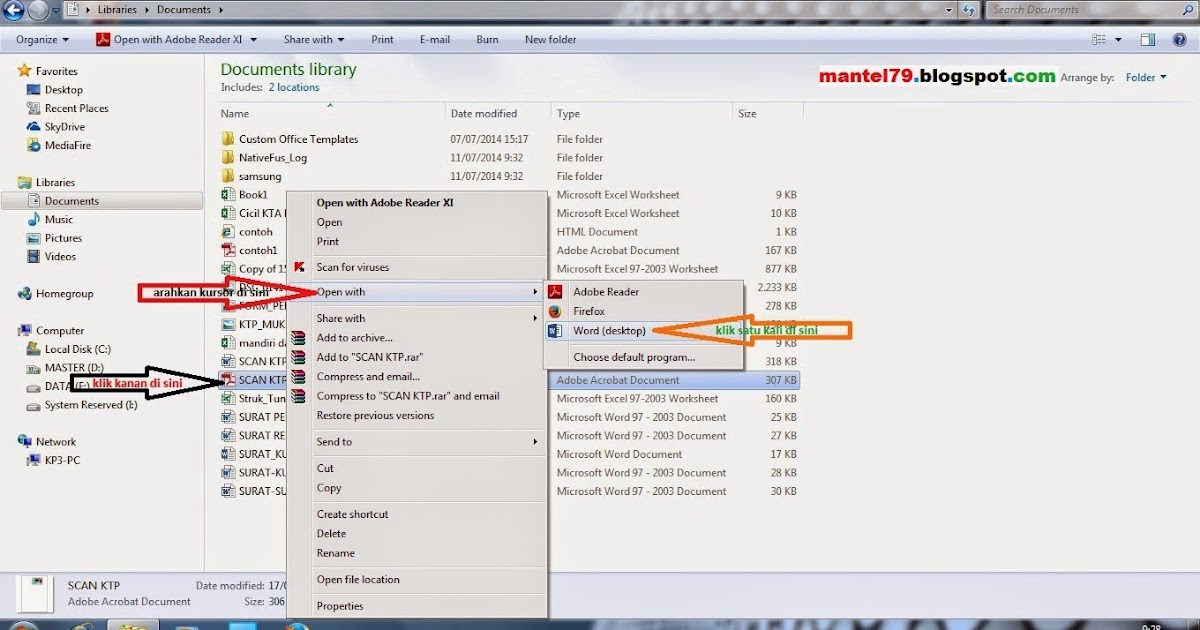Click the WinRAR icon beside Add to archive
This screenshot has height=630, width=1200.
coord(297,338)
